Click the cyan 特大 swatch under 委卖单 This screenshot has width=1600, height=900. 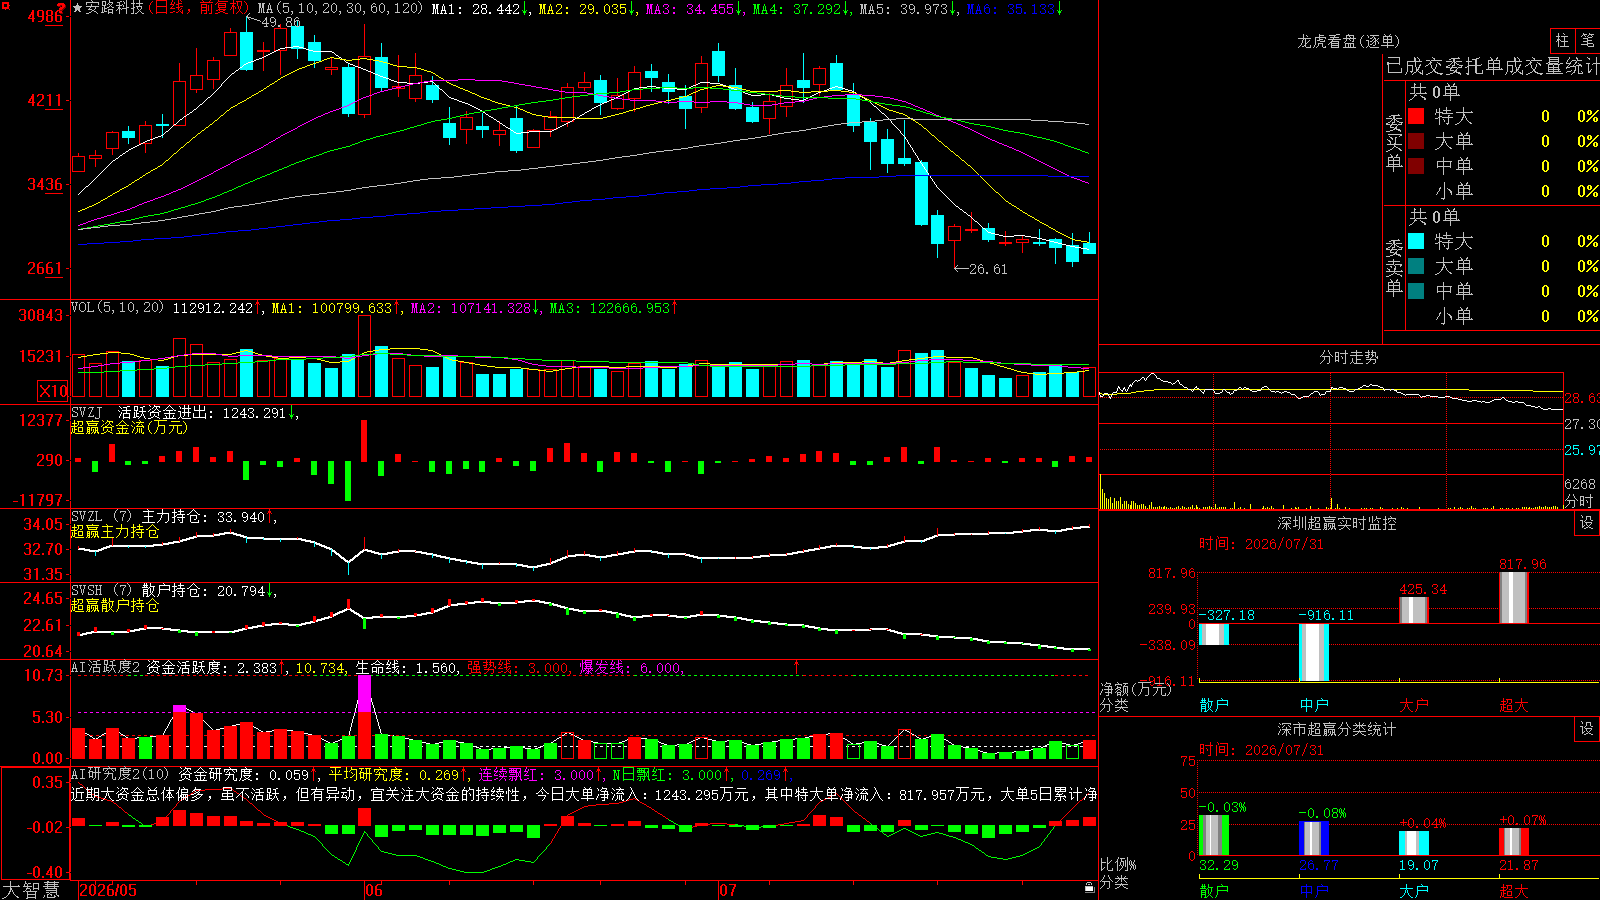(x=1416, y=241)
